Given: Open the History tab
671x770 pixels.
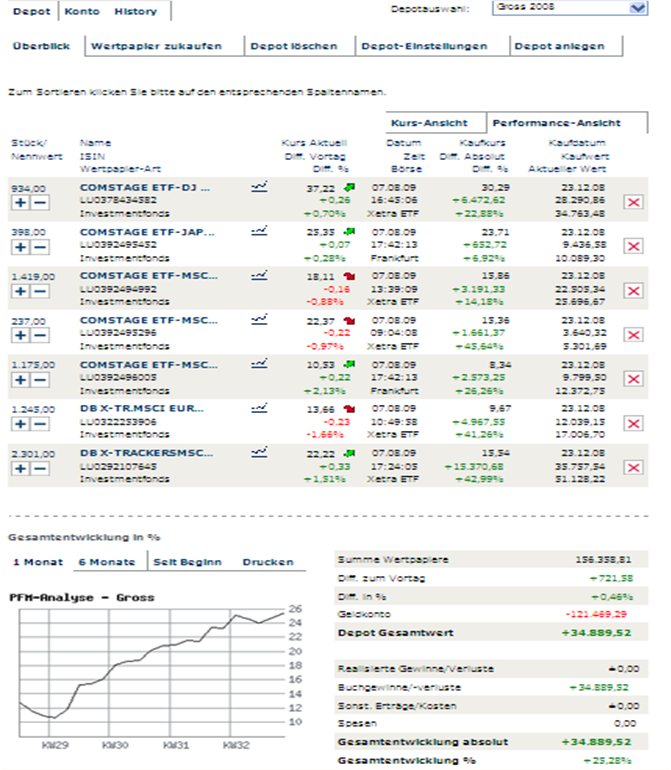Looking at the screenshot, I should click(x=135, y=11).
